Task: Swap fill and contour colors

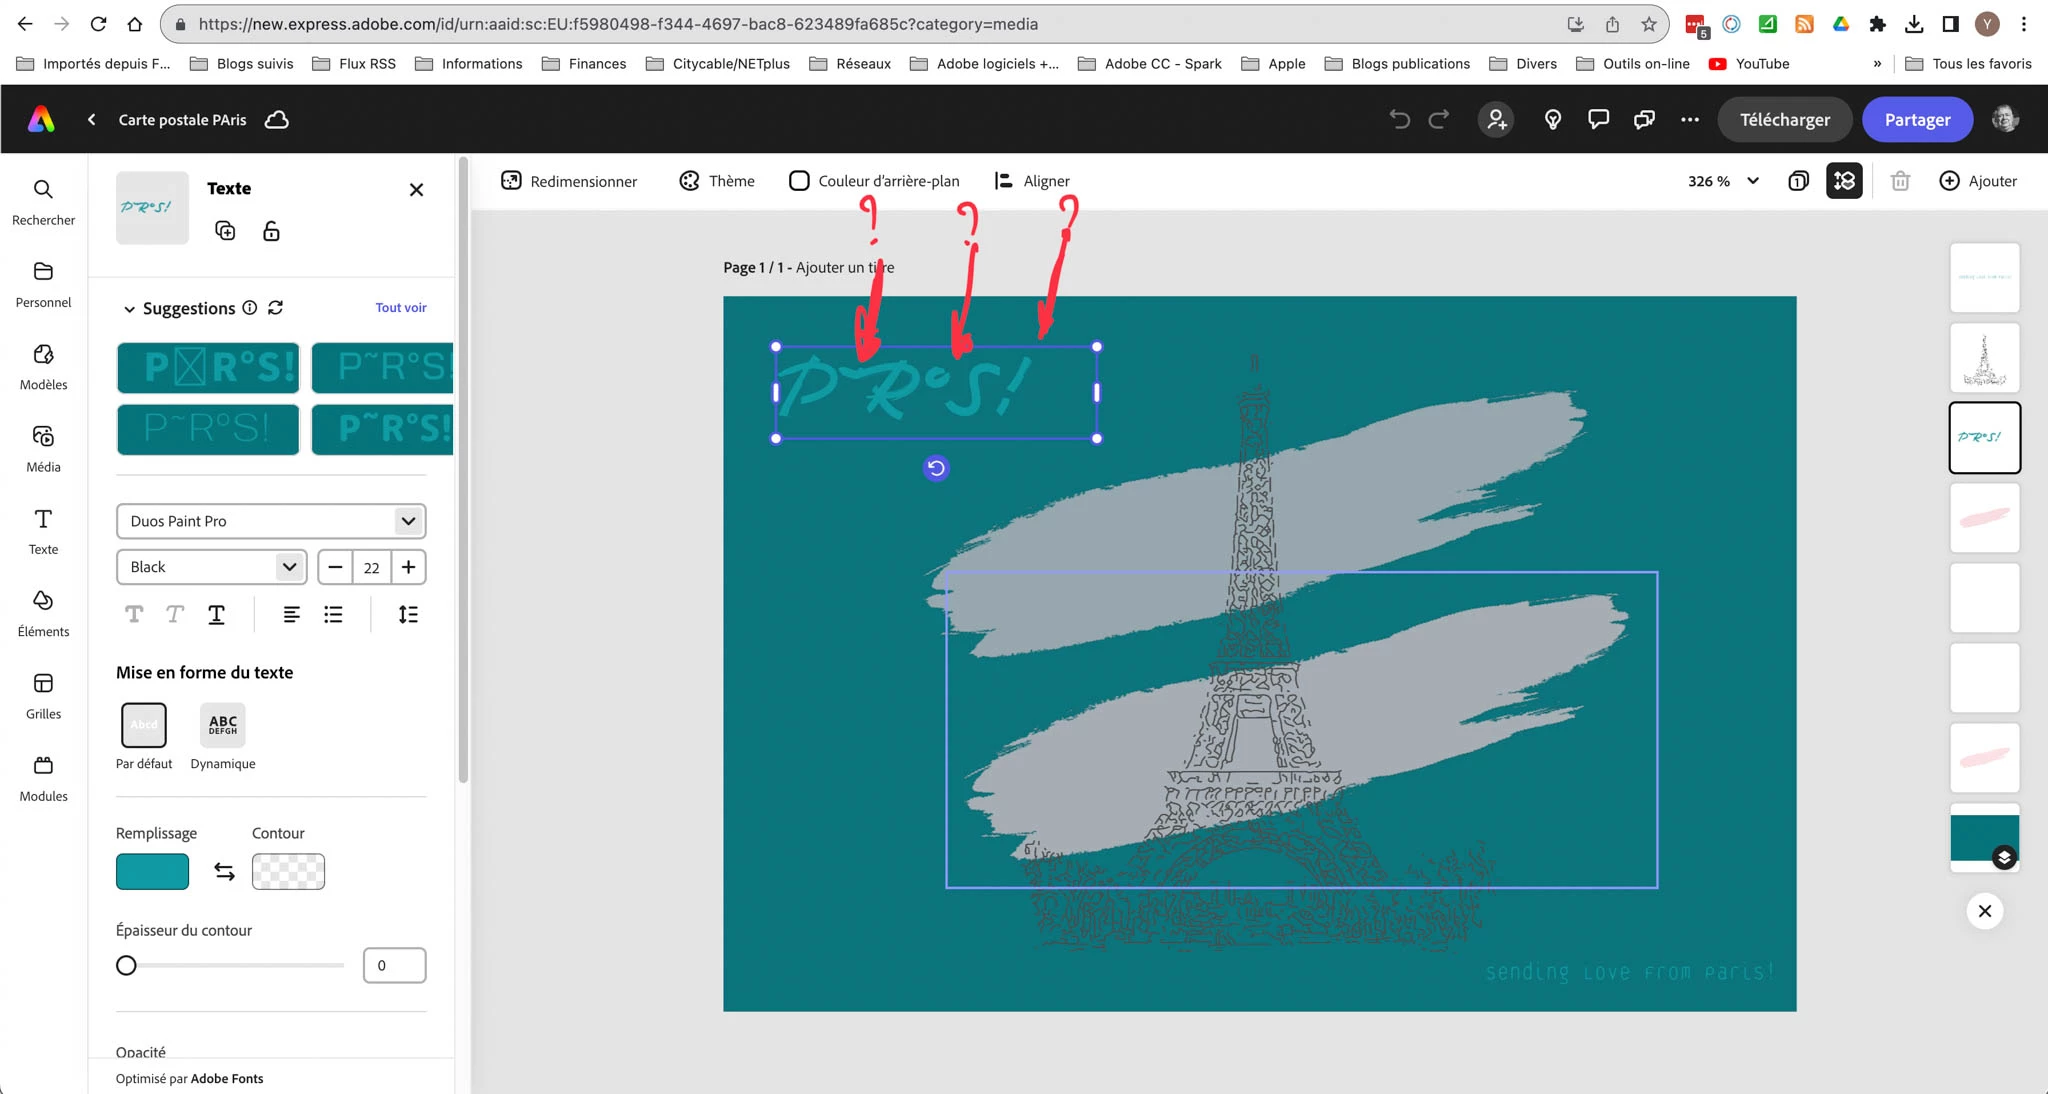Action: click(x=224, y=872)
